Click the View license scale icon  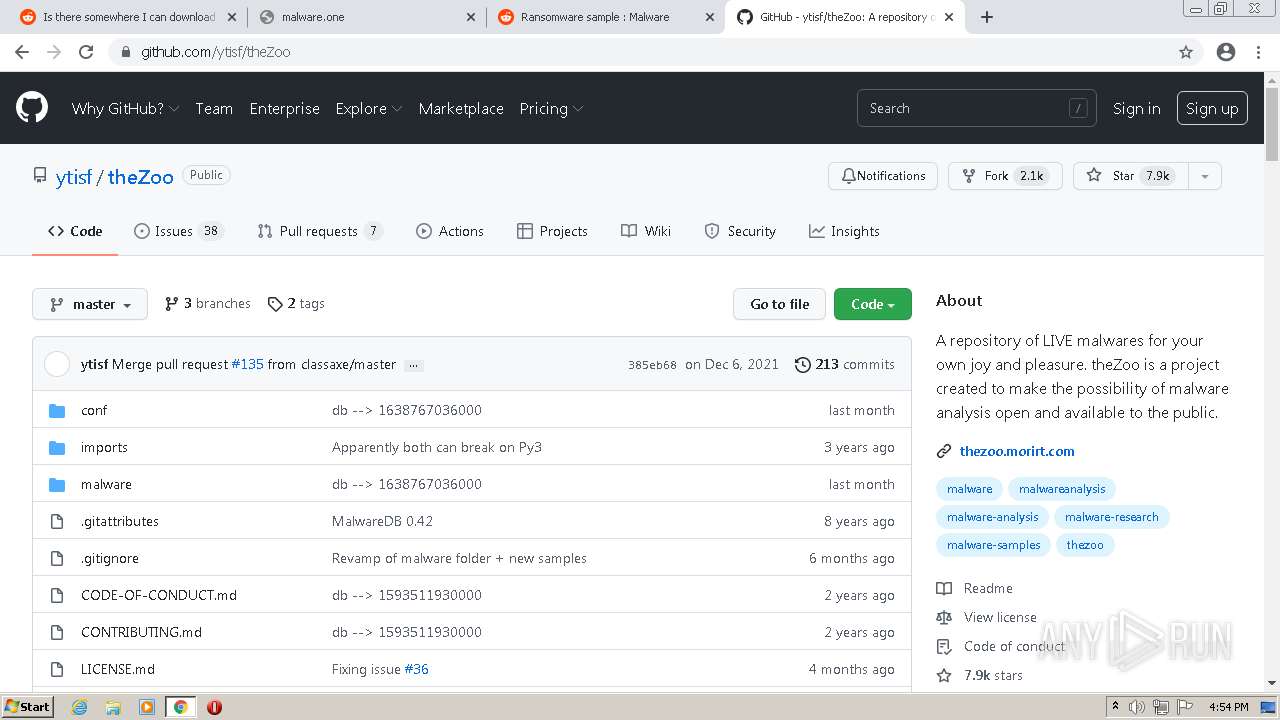[x=944, y=617]
